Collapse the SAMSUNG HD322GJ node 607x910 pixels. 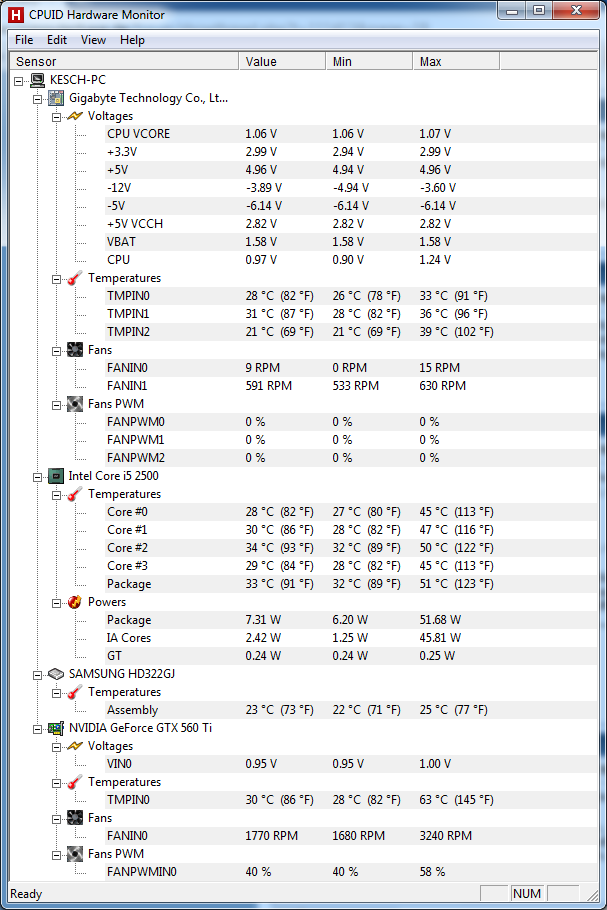coord(37,675)
